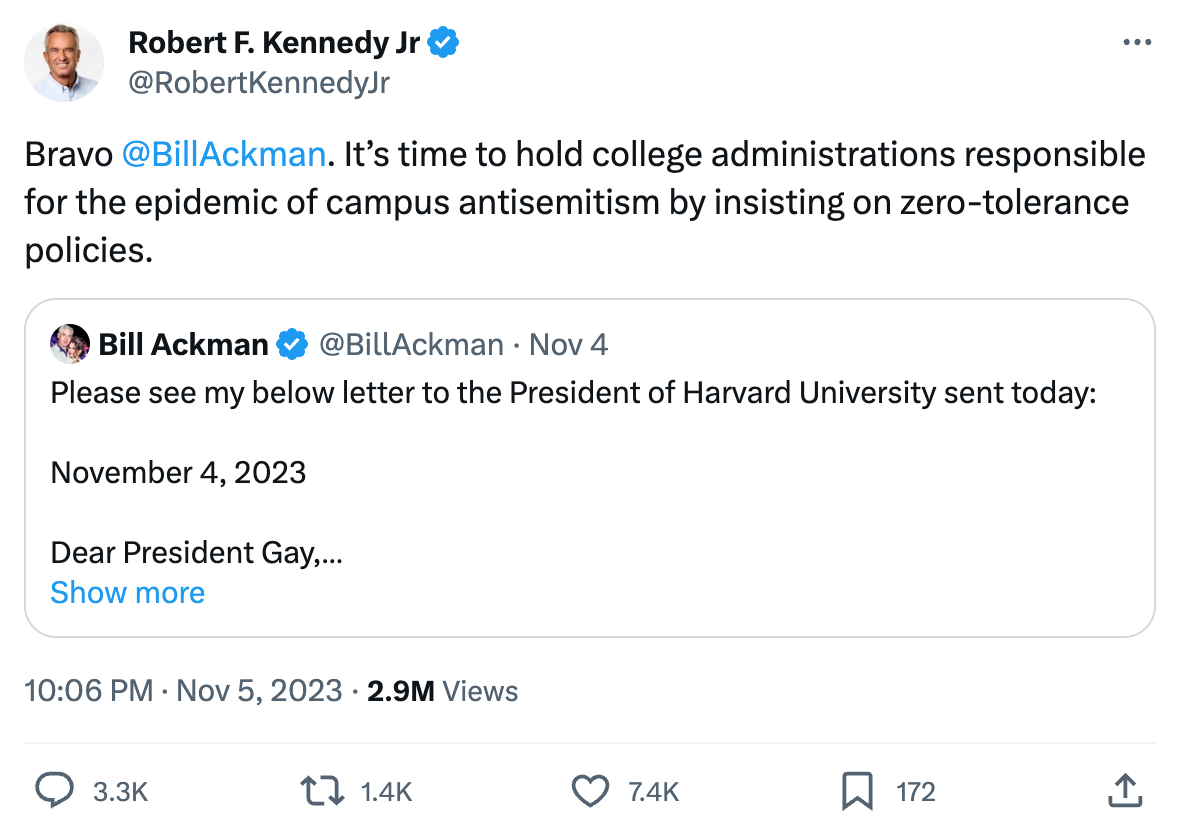
Task: Open the quoted tweet letter text
Action: click(x=573, y=393)
